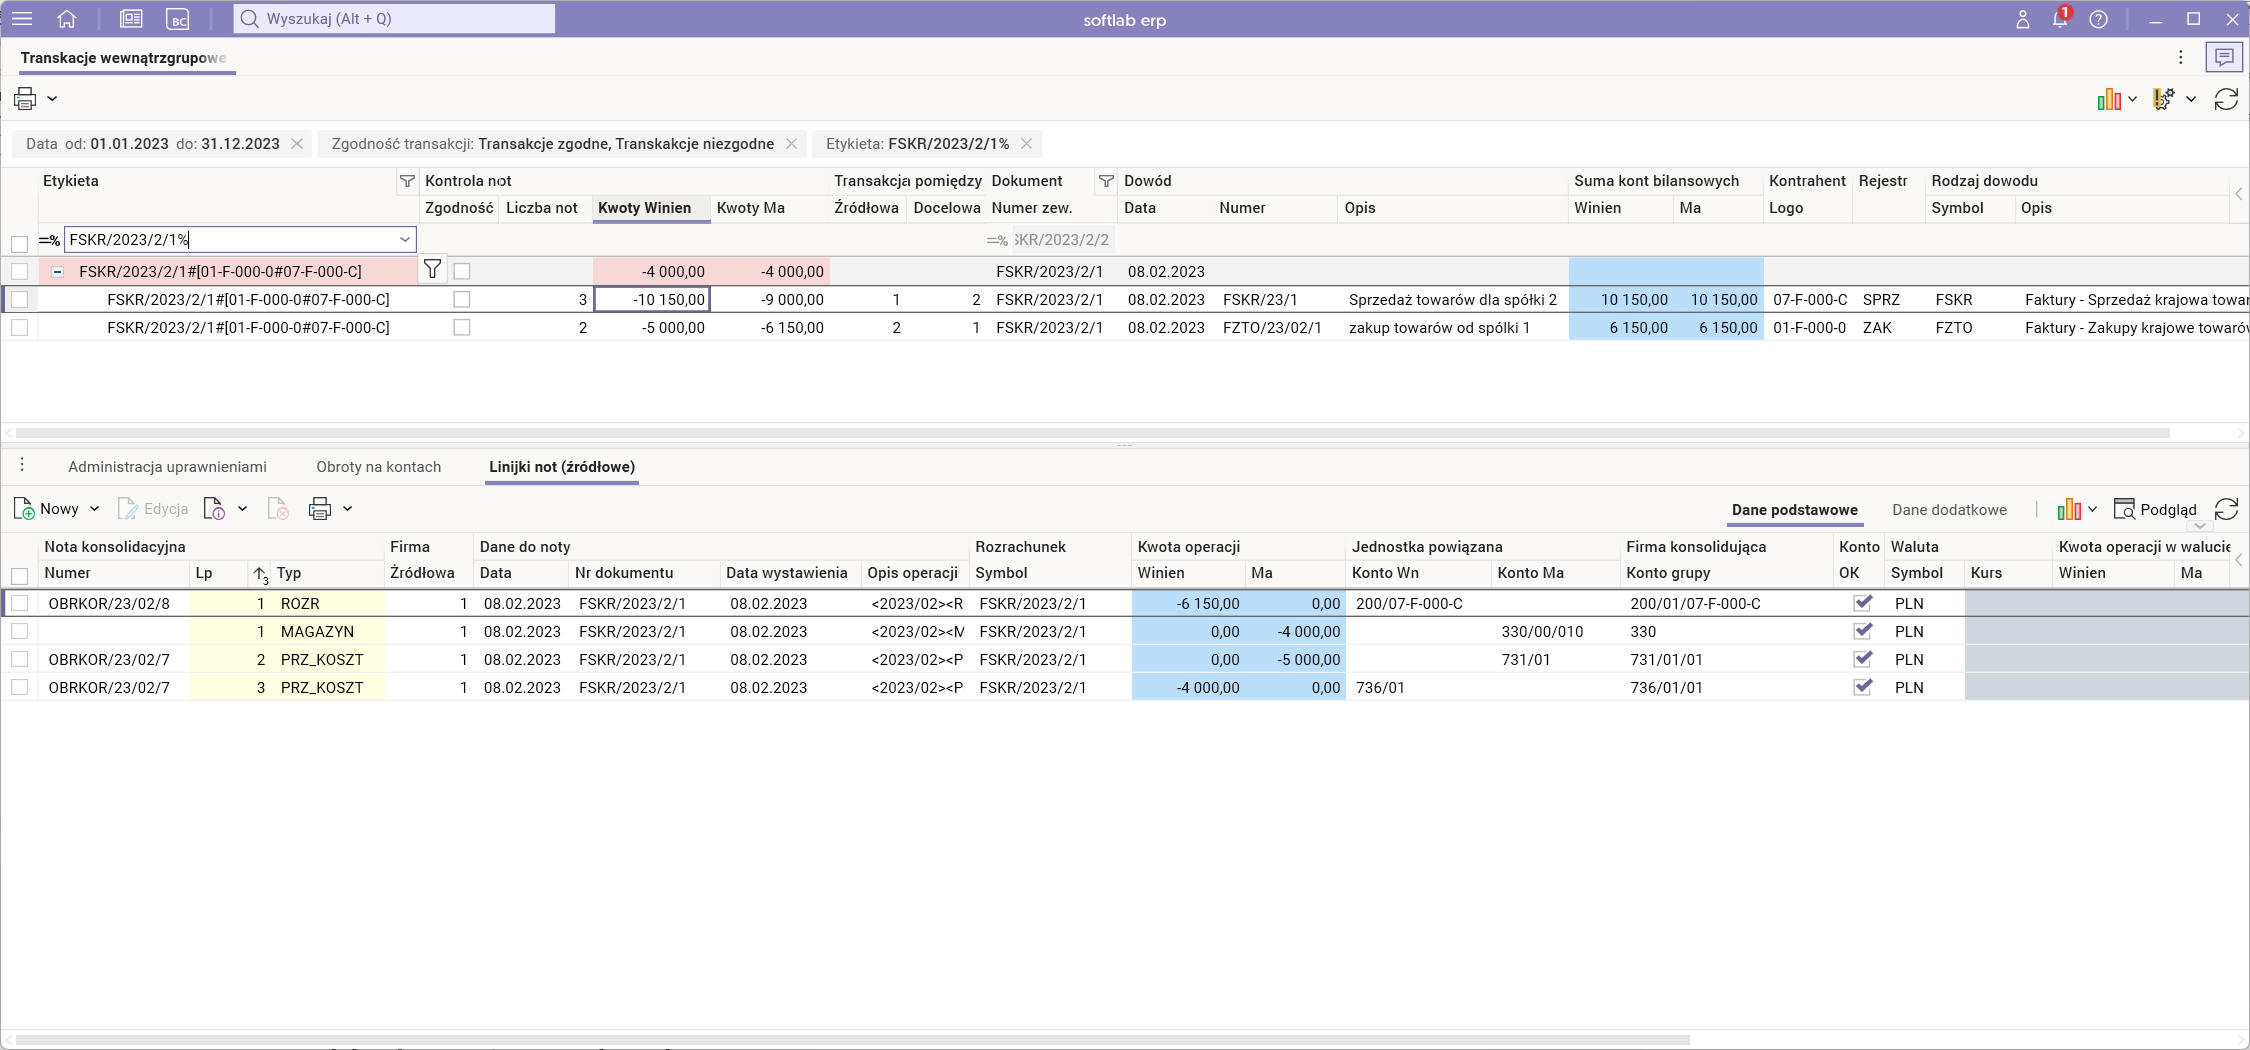
Task: Refresh the upper transactions grid
Action: 2226,99
